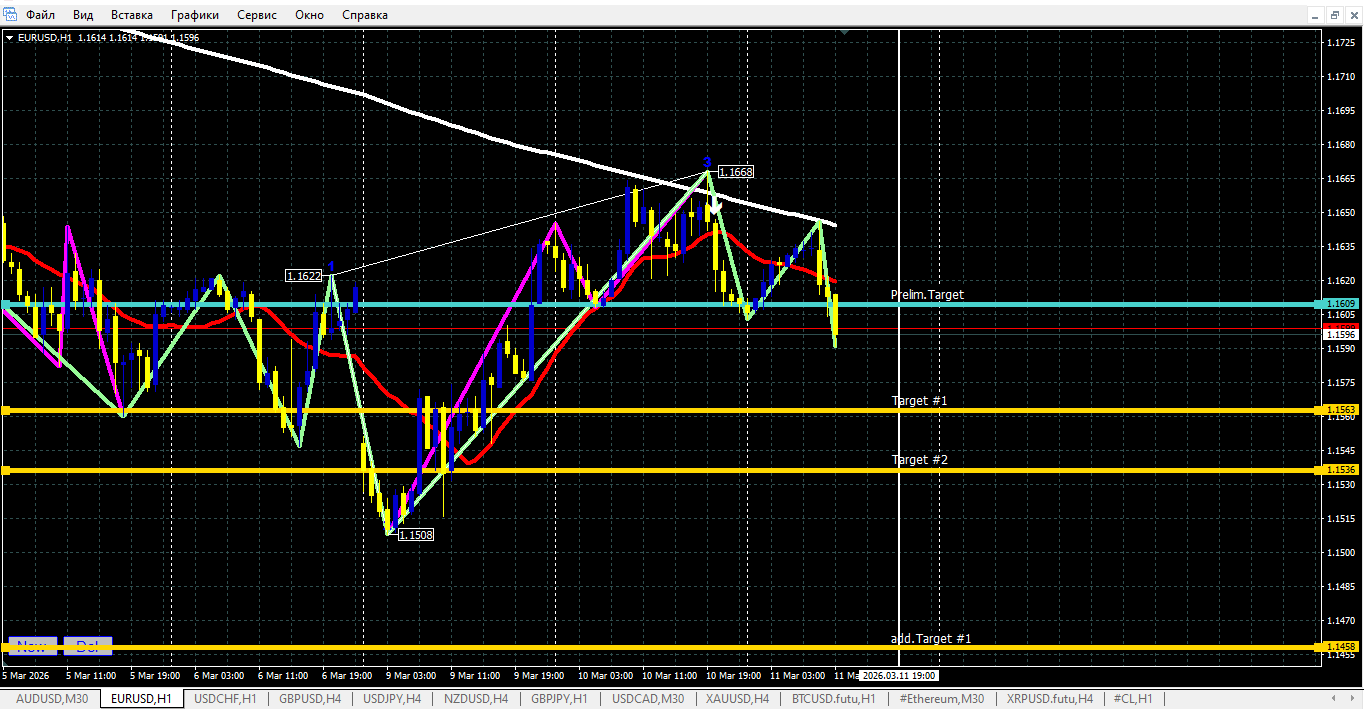Screen dimensions: 1364x710
Task: Click the cyan 1.1609 price axis tag
Action: click(x=1341, y=303)
